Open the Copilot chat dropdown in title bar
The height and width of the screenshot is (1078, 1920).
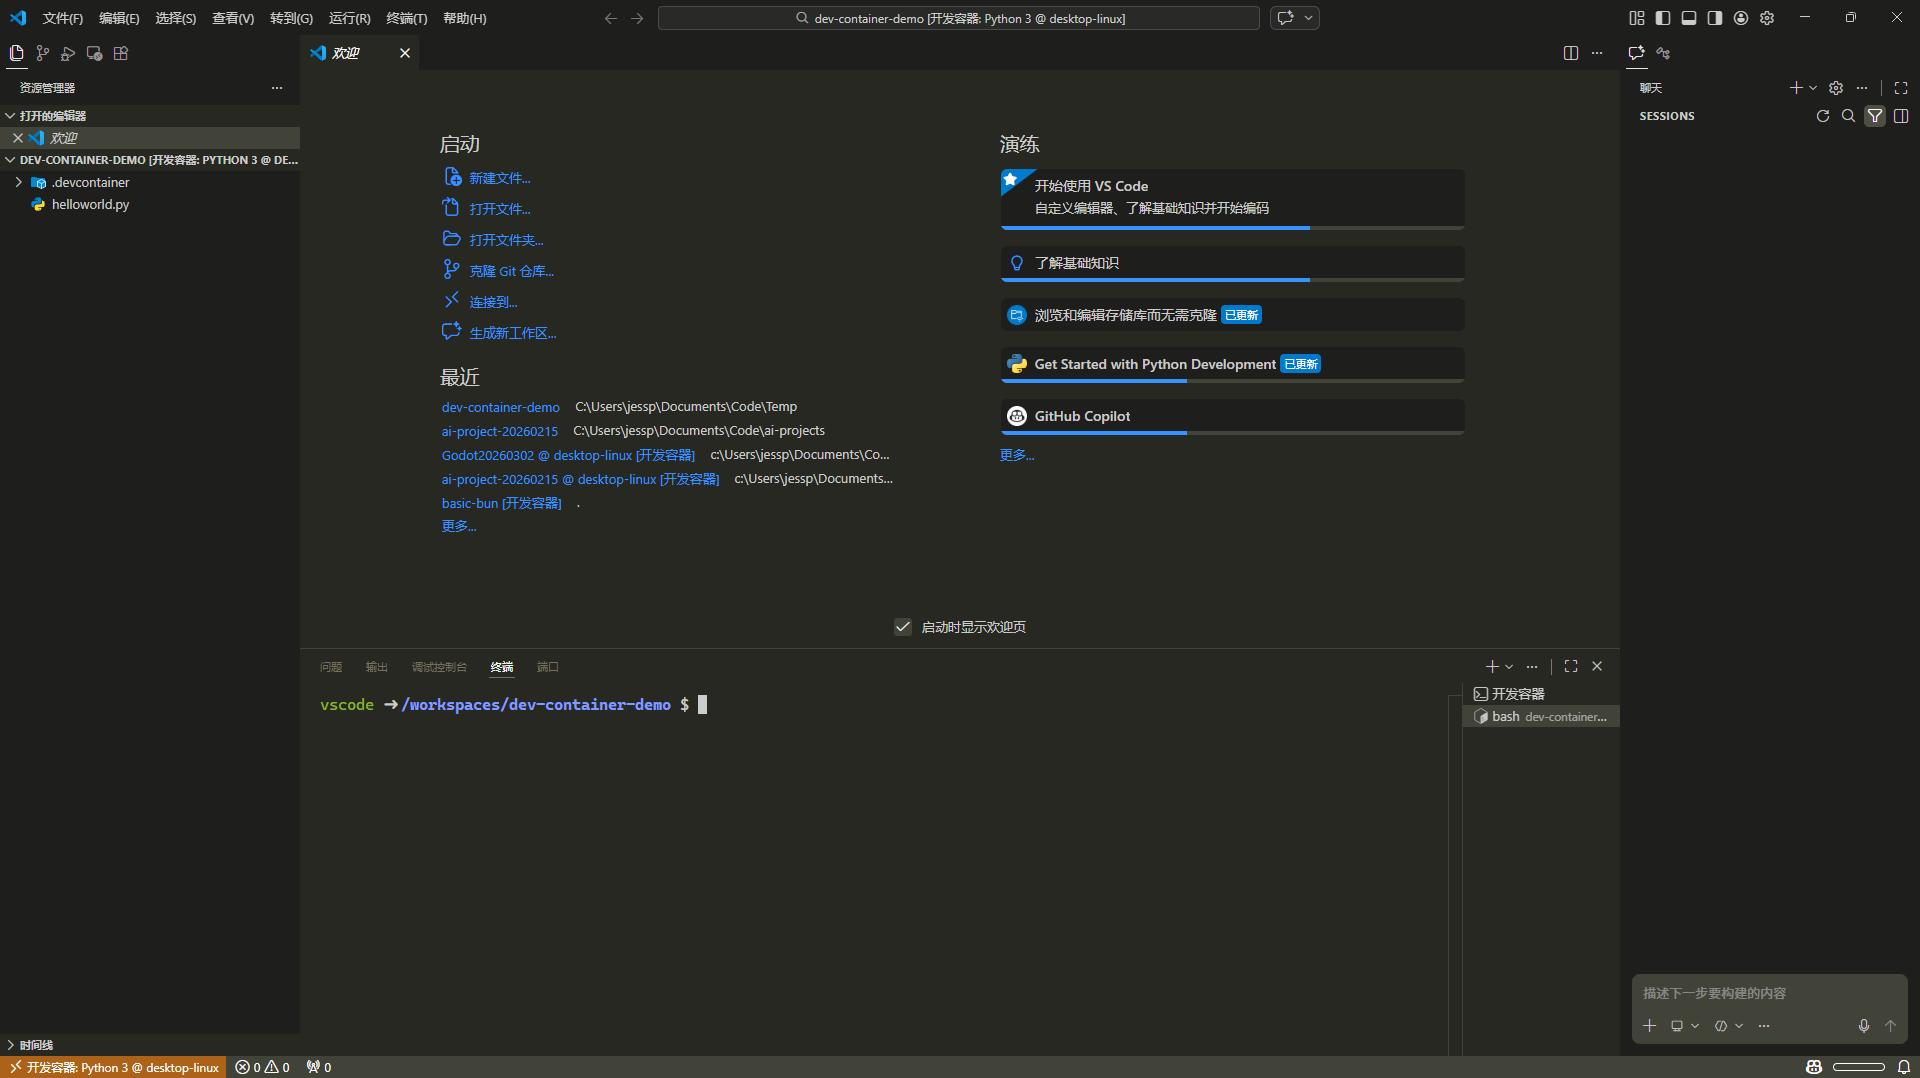coord(1309,18)
